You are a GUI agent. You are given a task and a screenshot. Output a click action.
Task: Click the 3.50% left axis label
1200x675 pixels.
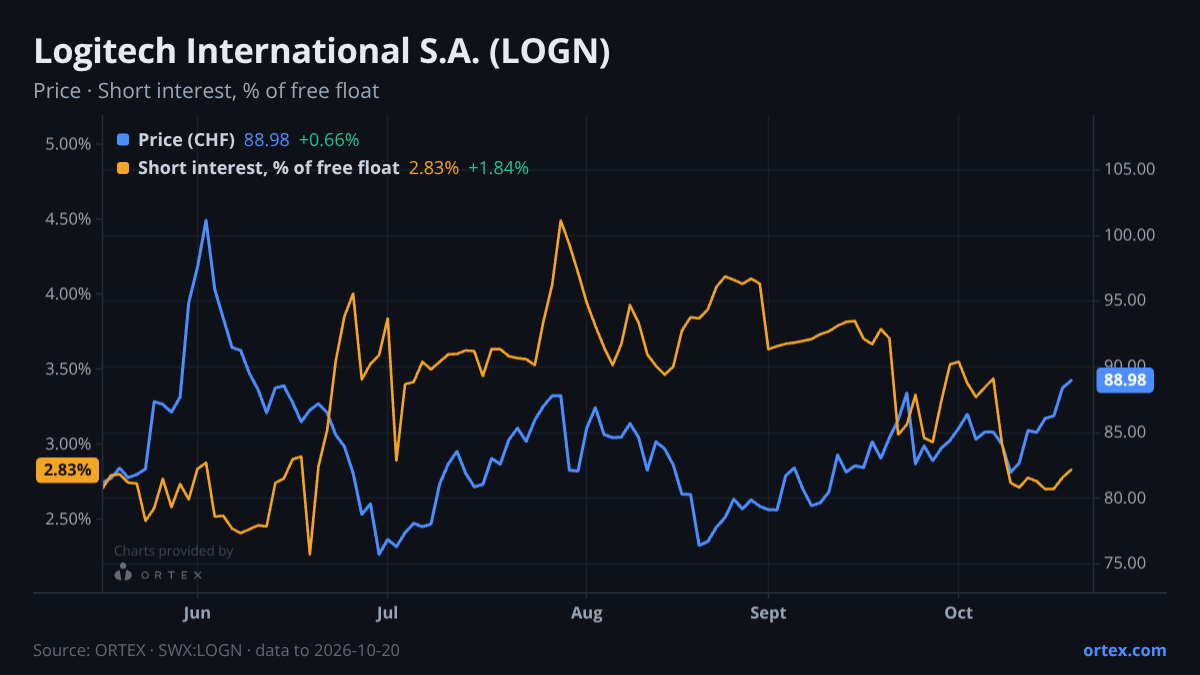pos(68,369)
